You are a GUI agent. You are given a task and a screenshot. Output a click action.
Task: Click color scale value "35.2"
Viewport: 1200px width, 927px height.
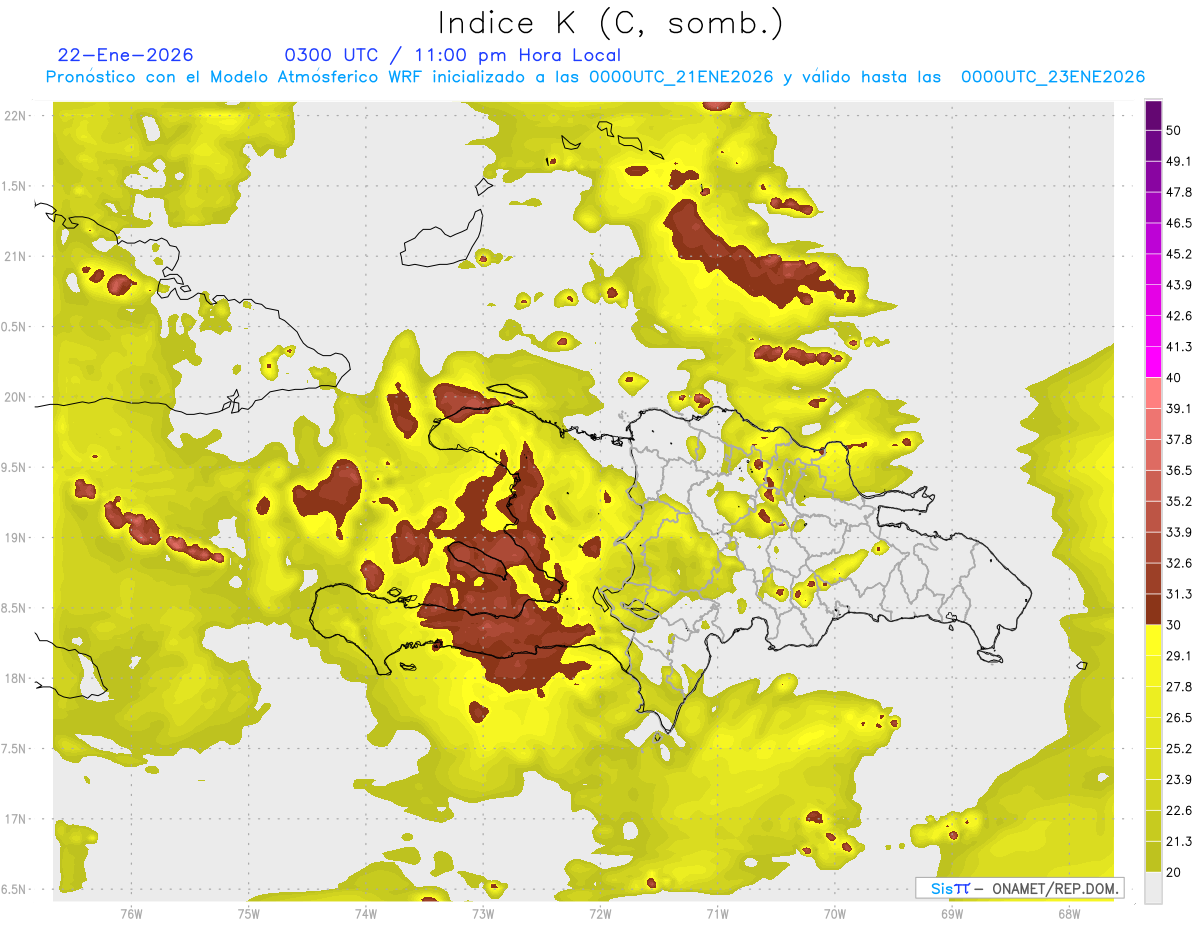point(1179,501)
